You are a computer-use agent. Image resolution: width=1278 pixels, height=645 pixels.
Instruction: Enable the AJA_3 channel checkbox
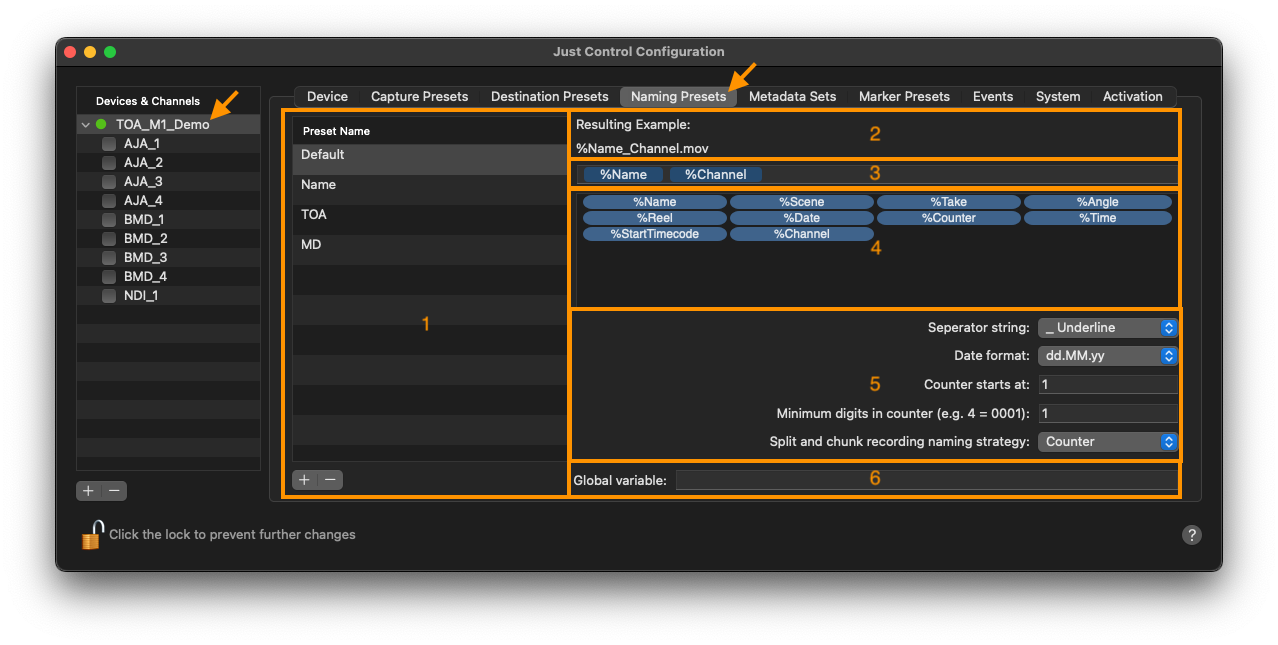point(109,182)
